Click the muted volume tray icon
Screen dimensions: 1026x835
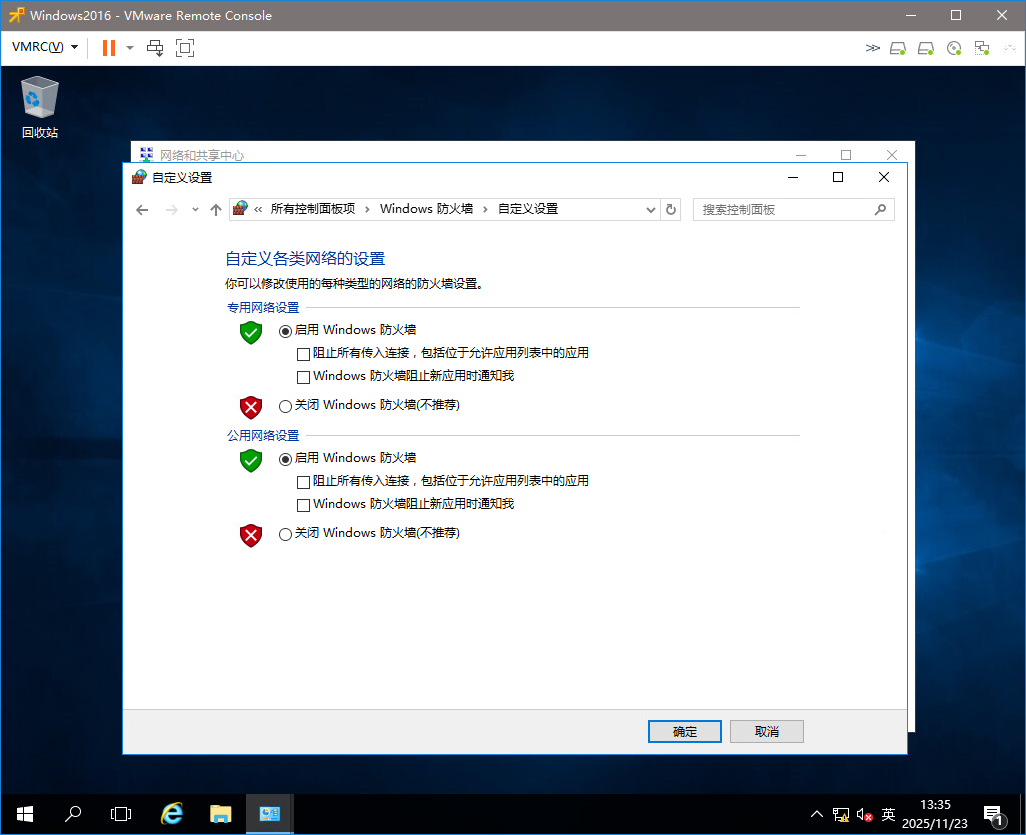pos(864,815)
